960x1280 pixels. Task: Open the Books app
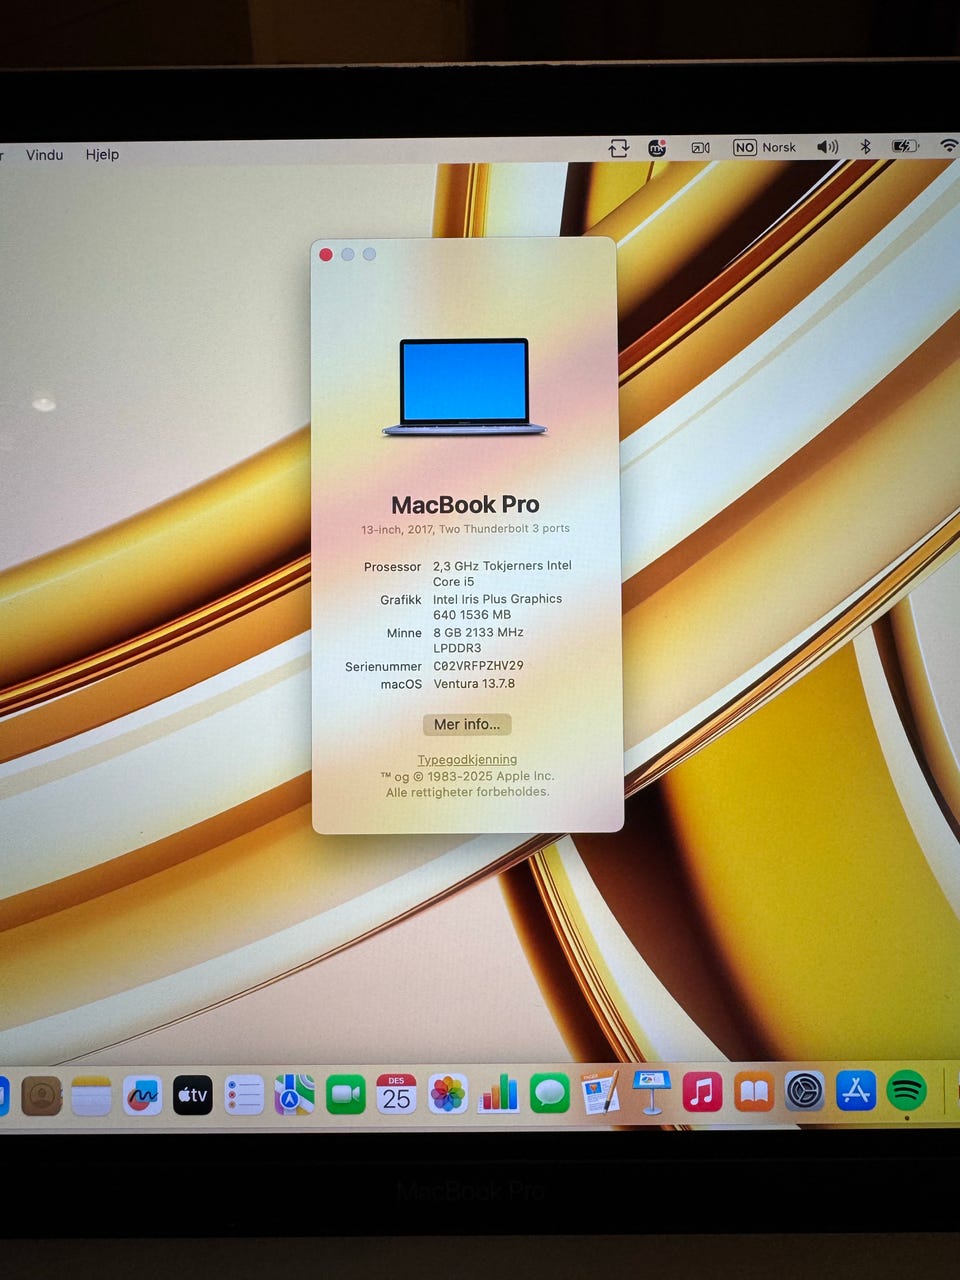click(754, 1091)
